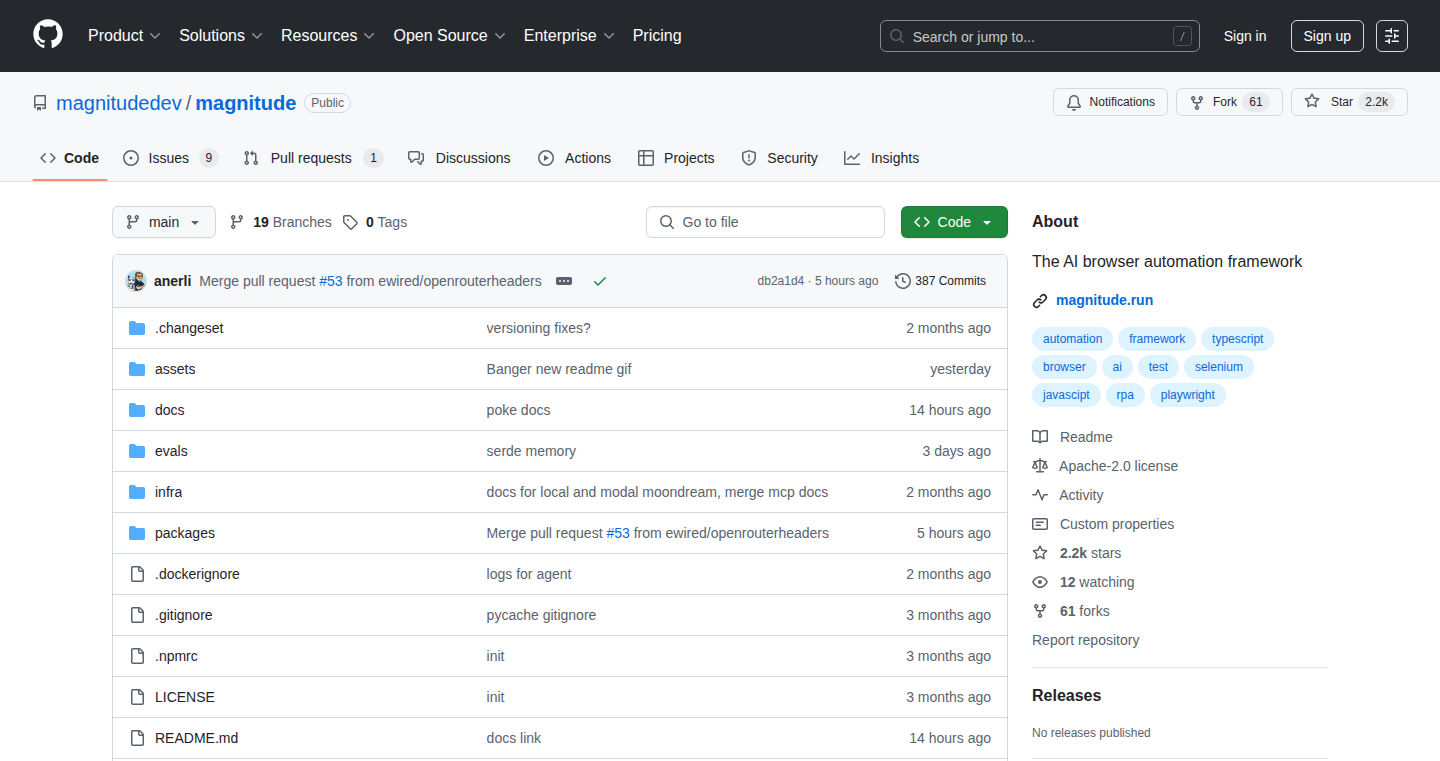1440x761 pixels.
Task: View the 387 Commits history
Action: pyautogui.click(x=940, y=281)
